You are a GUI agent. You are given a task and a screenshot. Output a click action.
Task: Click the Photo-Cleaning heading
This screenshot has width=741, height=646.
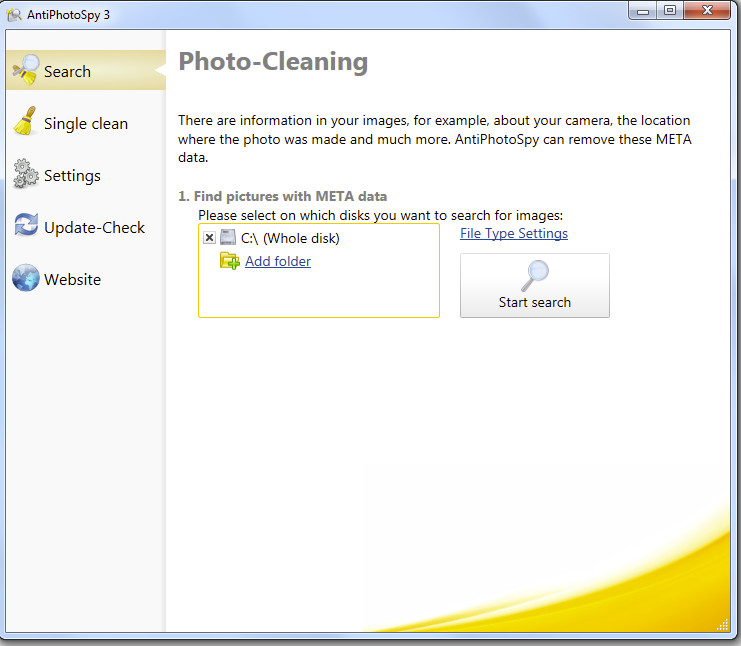[273, 62]
